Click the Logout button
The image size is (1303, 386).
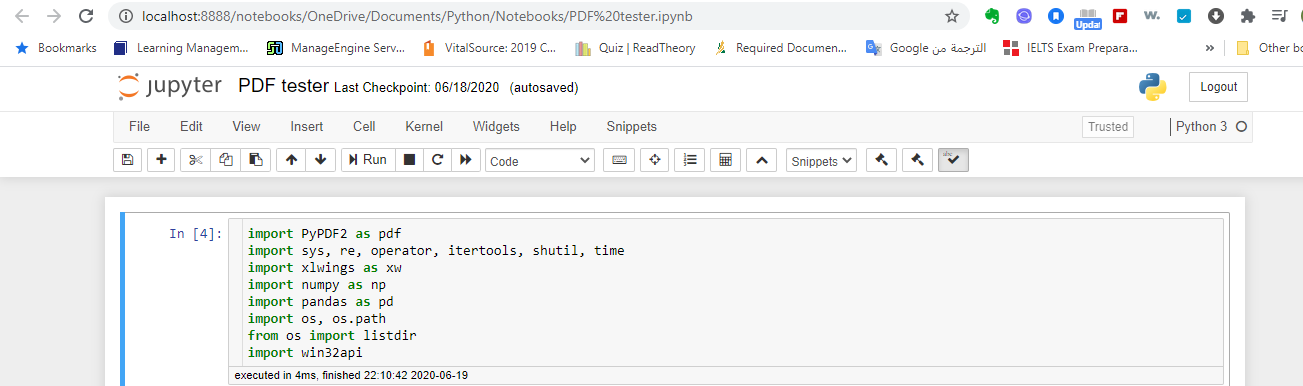pyautogui.click(x=1218, y=87)
